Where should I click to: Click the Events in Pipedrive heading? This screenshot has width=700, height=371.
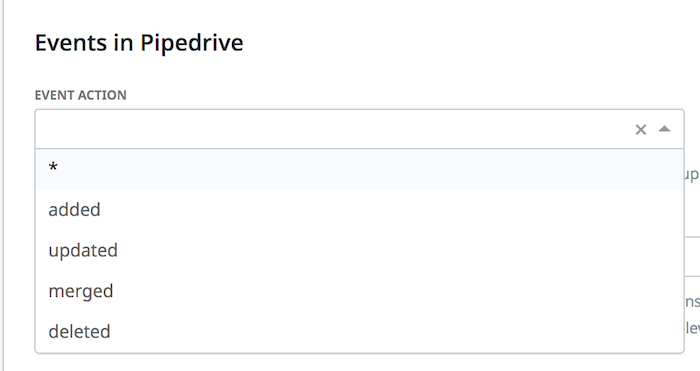139,43
